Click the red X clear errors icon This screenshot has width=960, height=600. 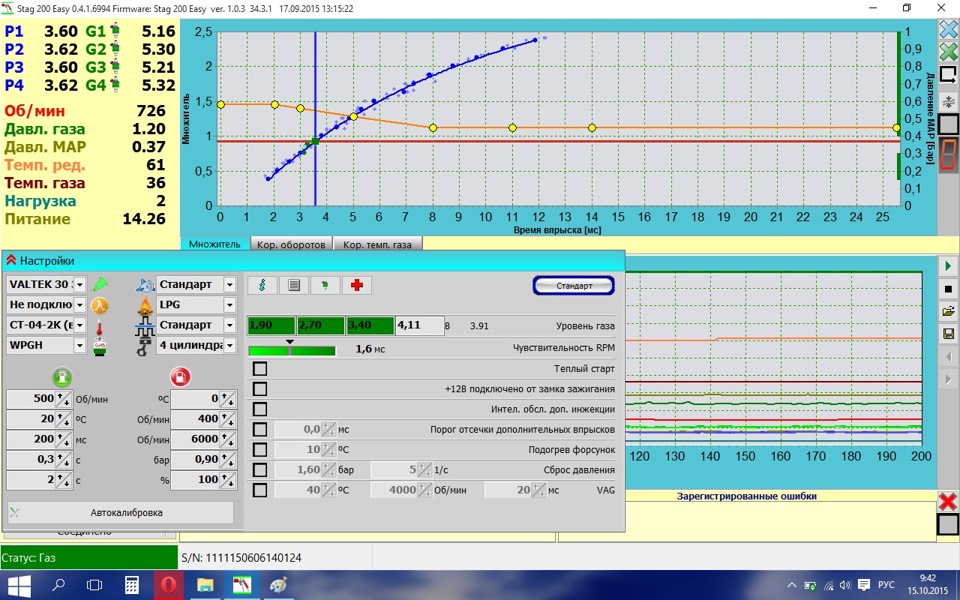point(948,500)
